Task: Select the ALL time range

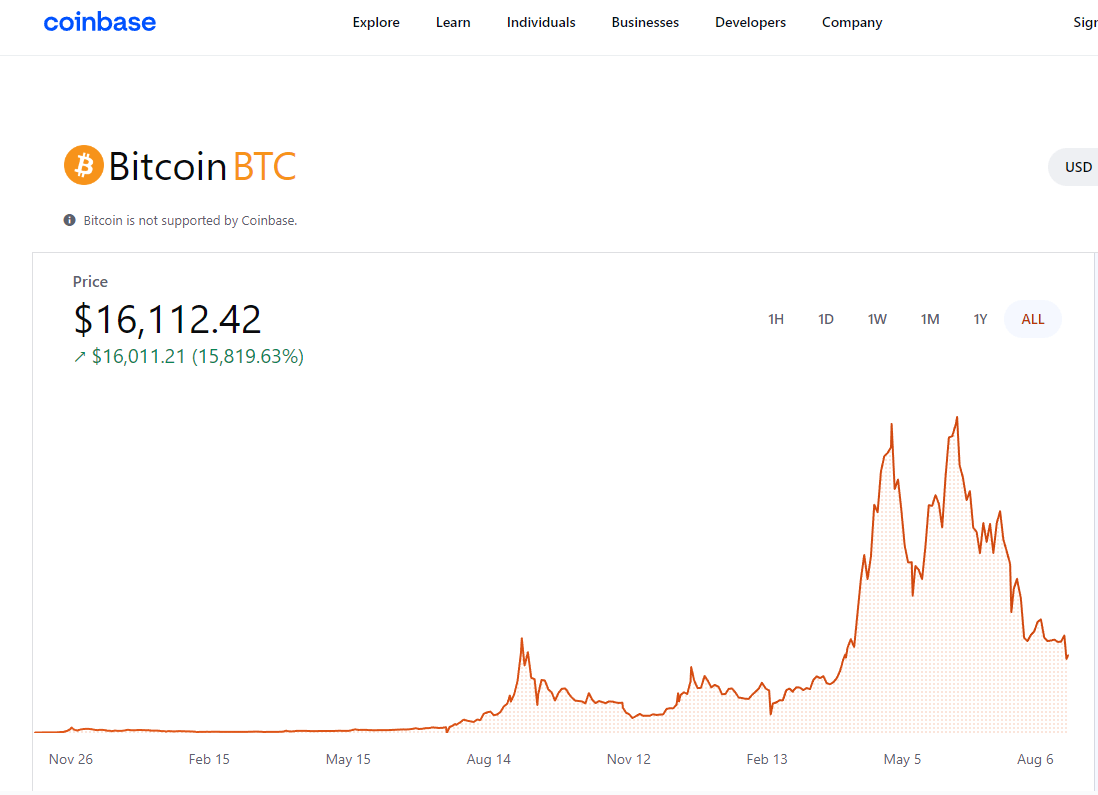Action: 1032,318
